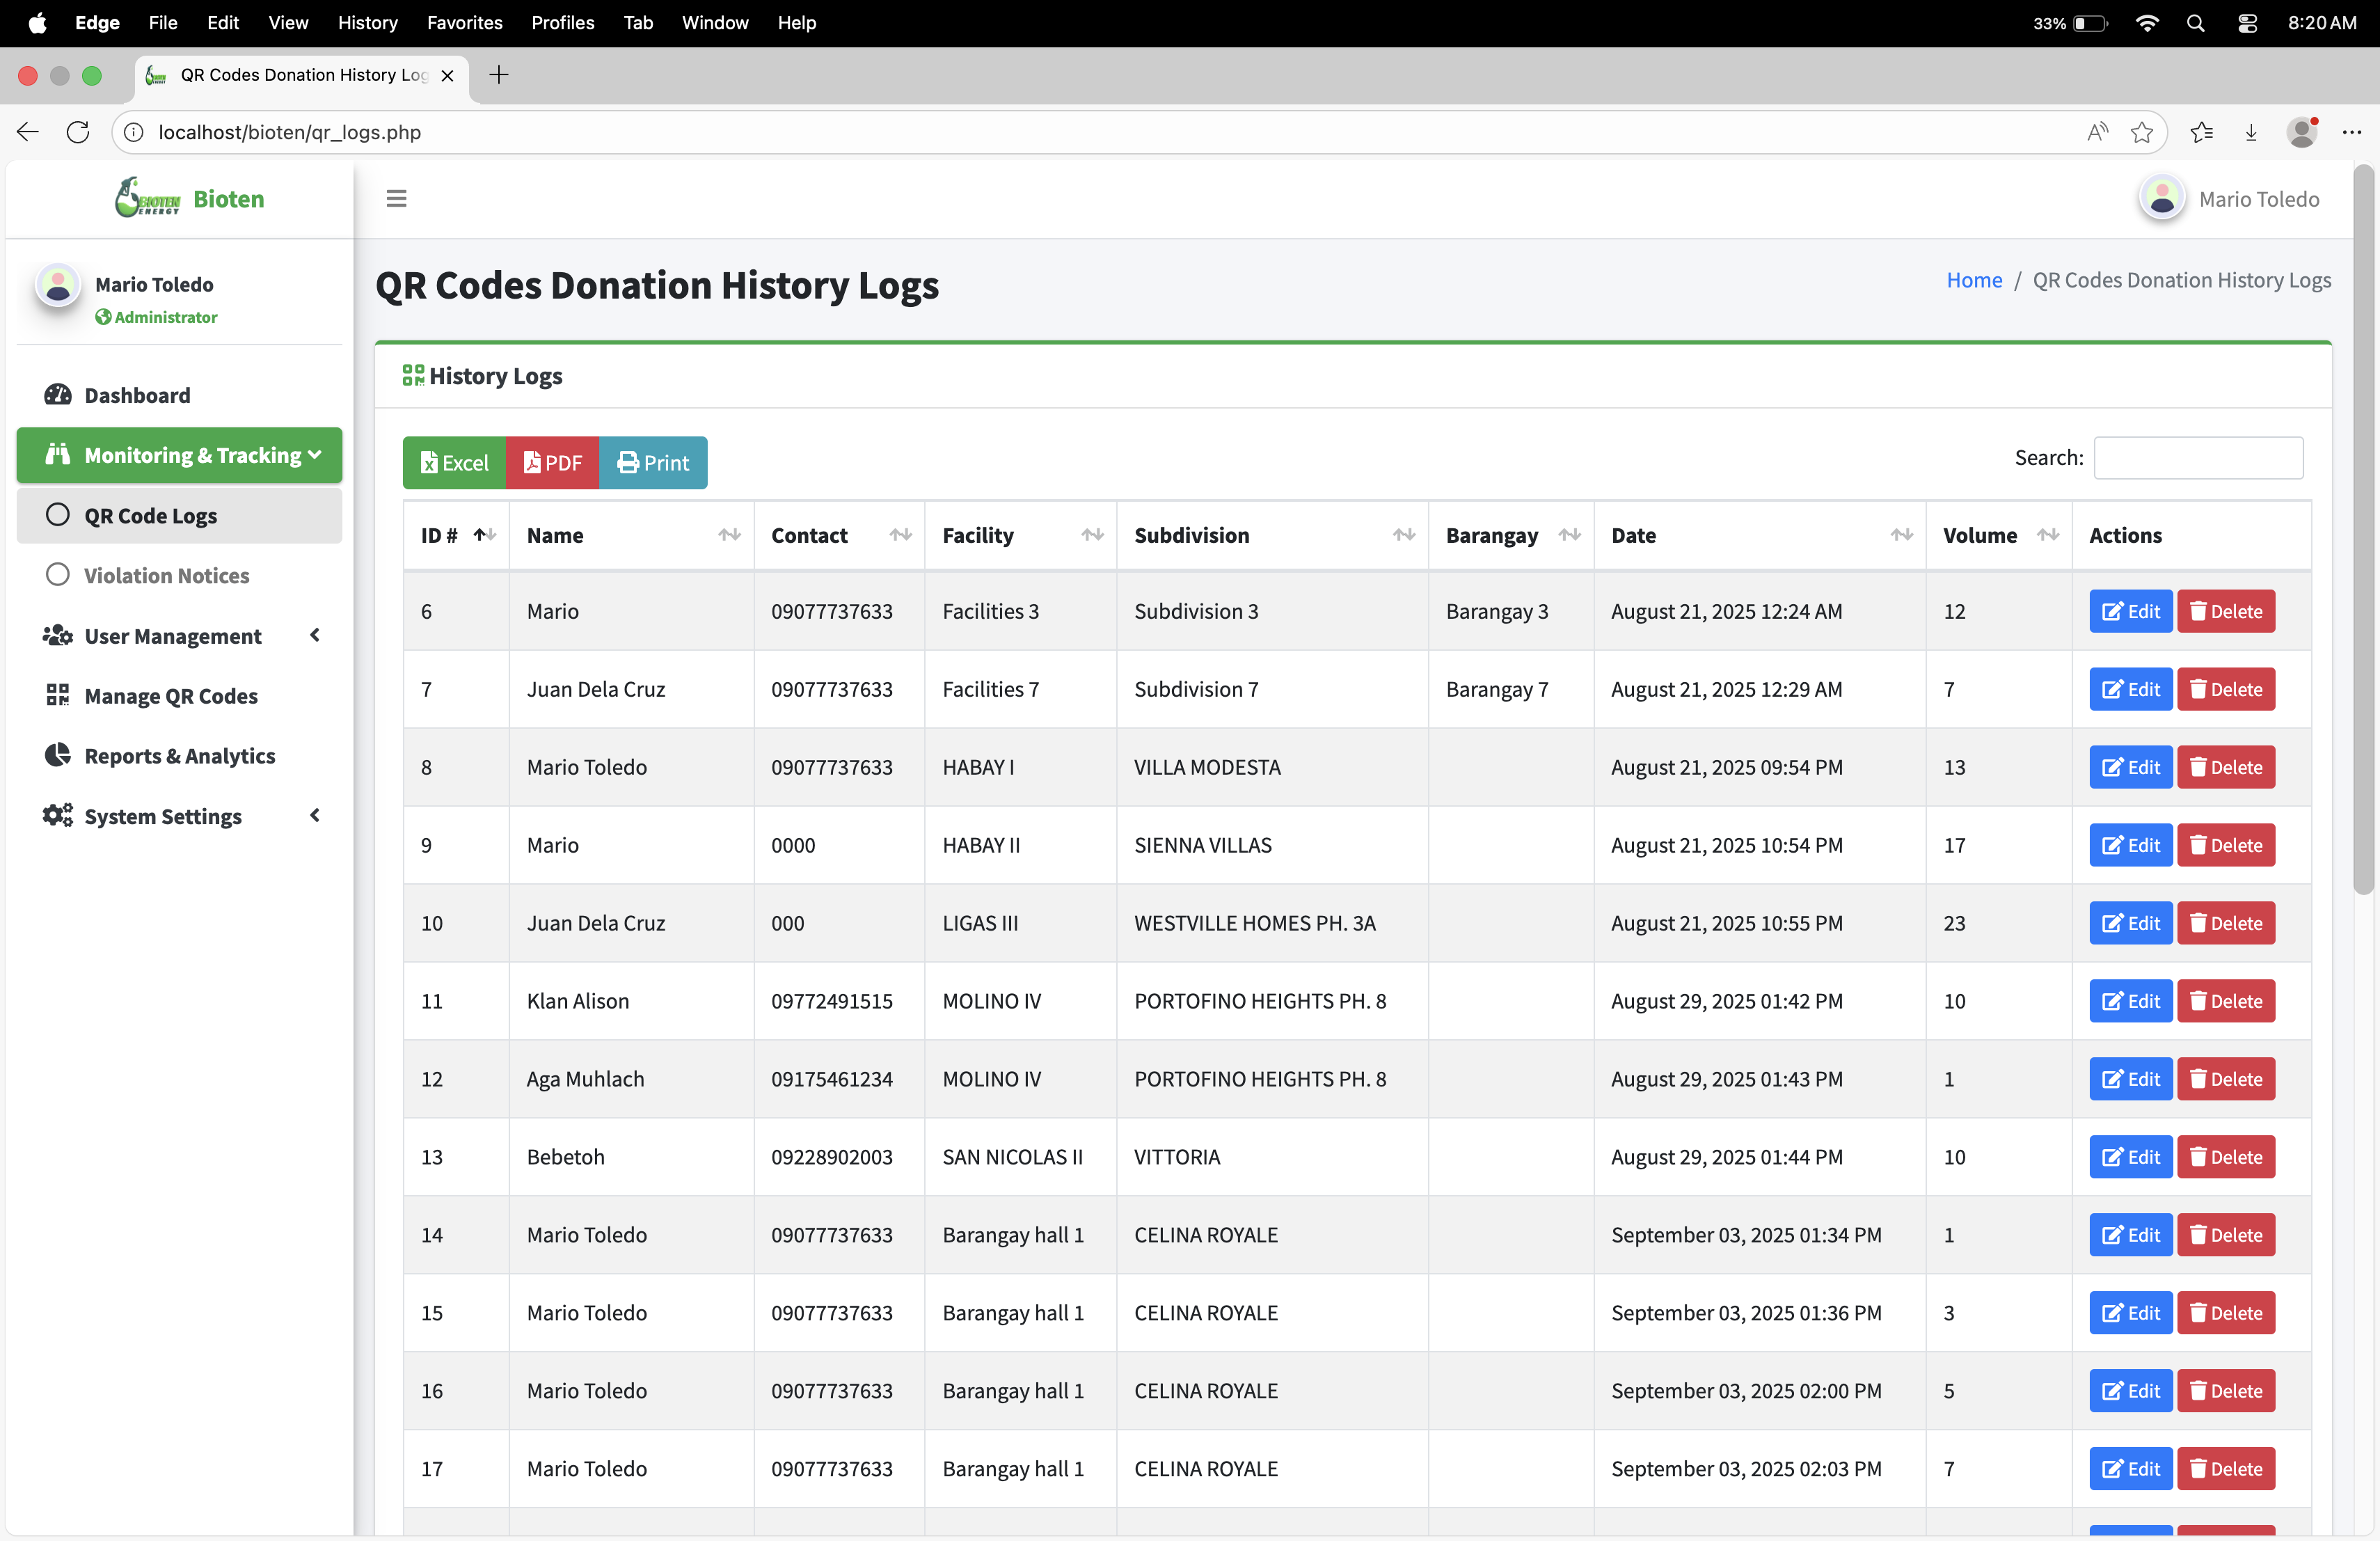Click the hamburger sidebar toggle icon
The image size is (2380, 1541).
(x=396, y=199)
